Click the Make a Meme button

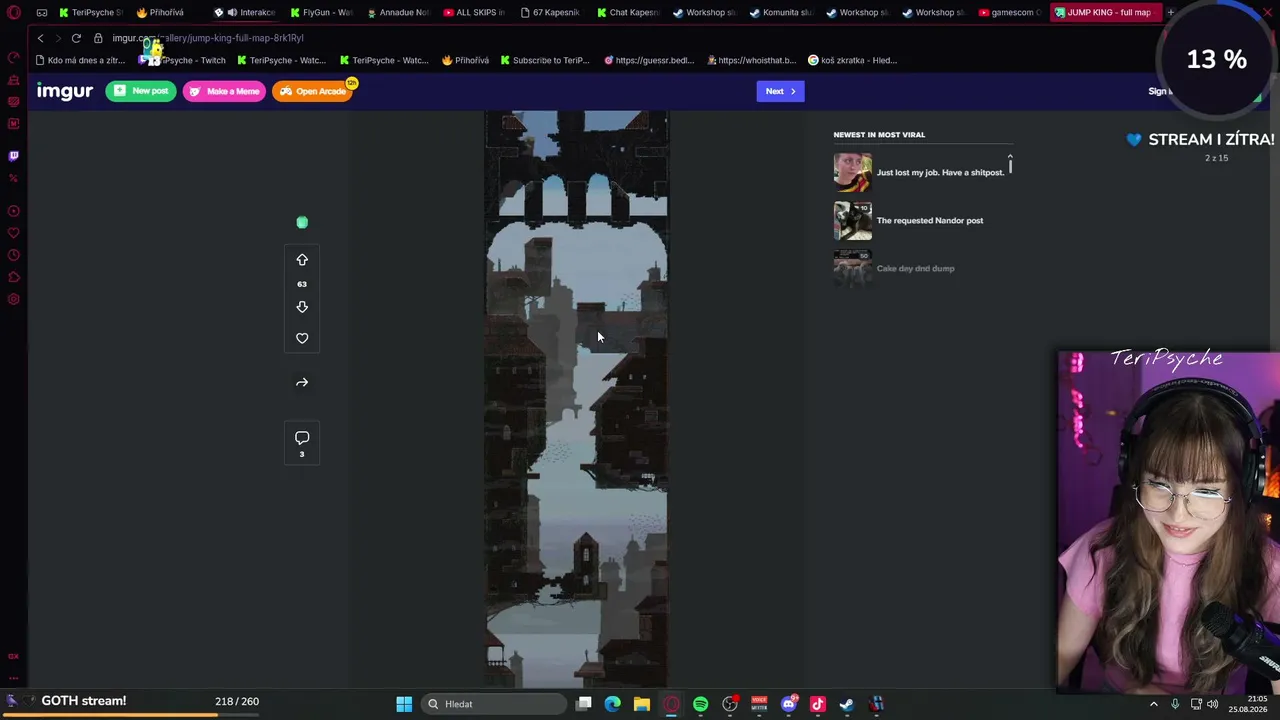coord(224,91)
